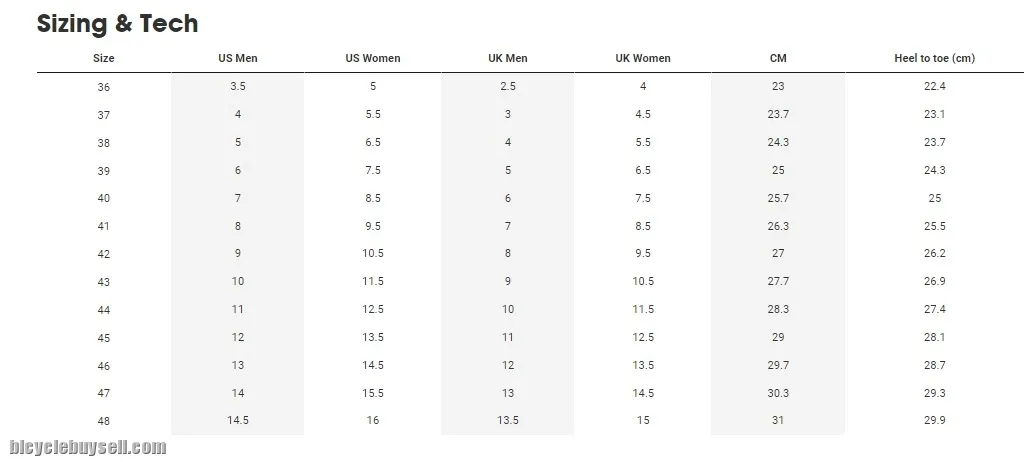Click Heel to toe value 22.4
The height and width of the screenshot is (462, 1034).
click(x=934, y=87)
